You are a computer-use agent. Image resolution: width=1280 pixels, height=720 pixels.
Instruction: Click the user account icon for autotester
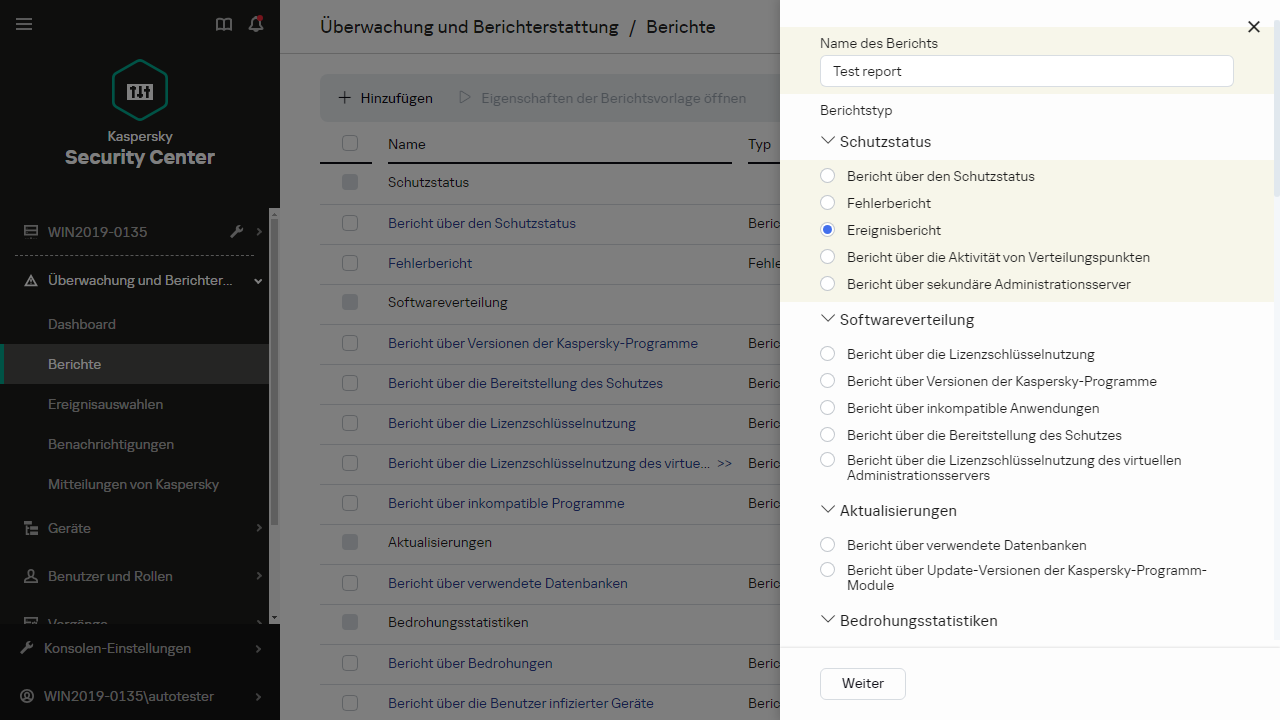pos(28,696)
